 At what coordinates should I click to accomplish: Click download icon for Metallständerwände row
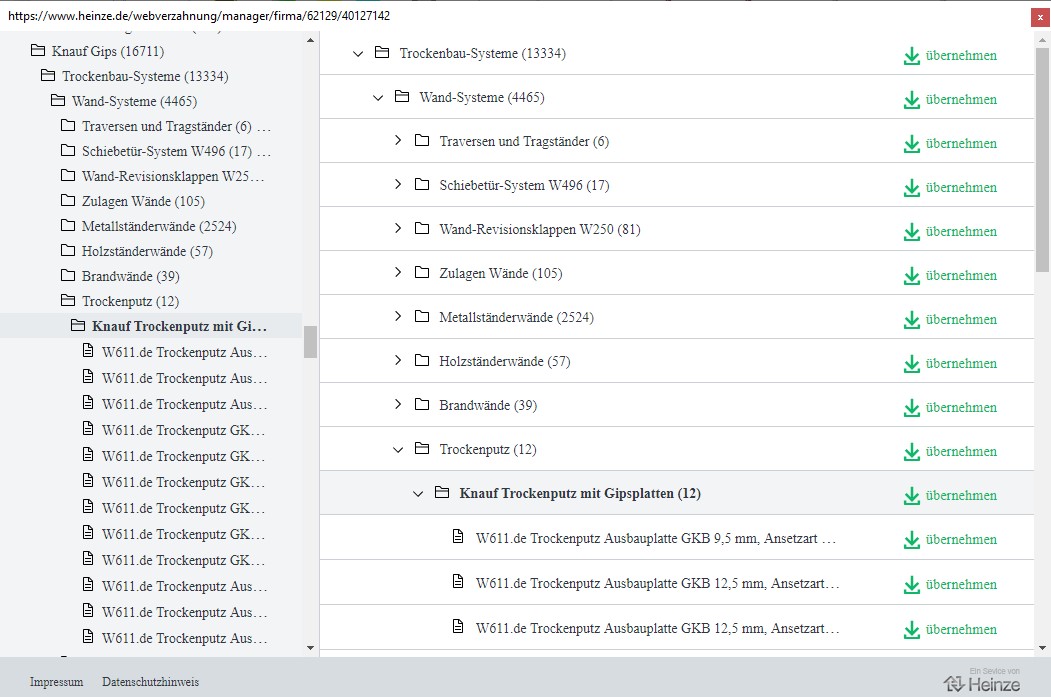click(x=912, y=320)
